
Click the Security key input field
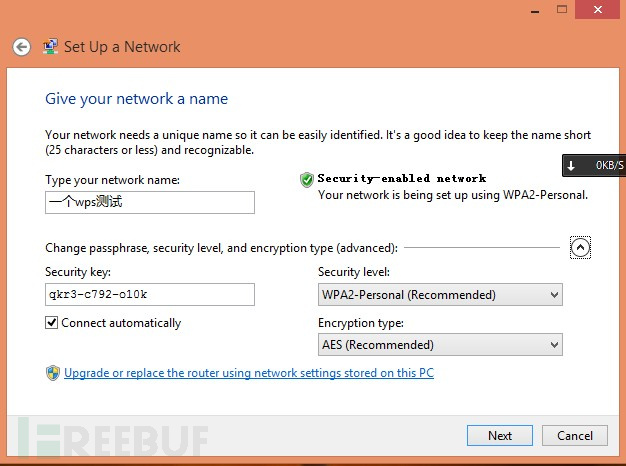coord(150,295)
